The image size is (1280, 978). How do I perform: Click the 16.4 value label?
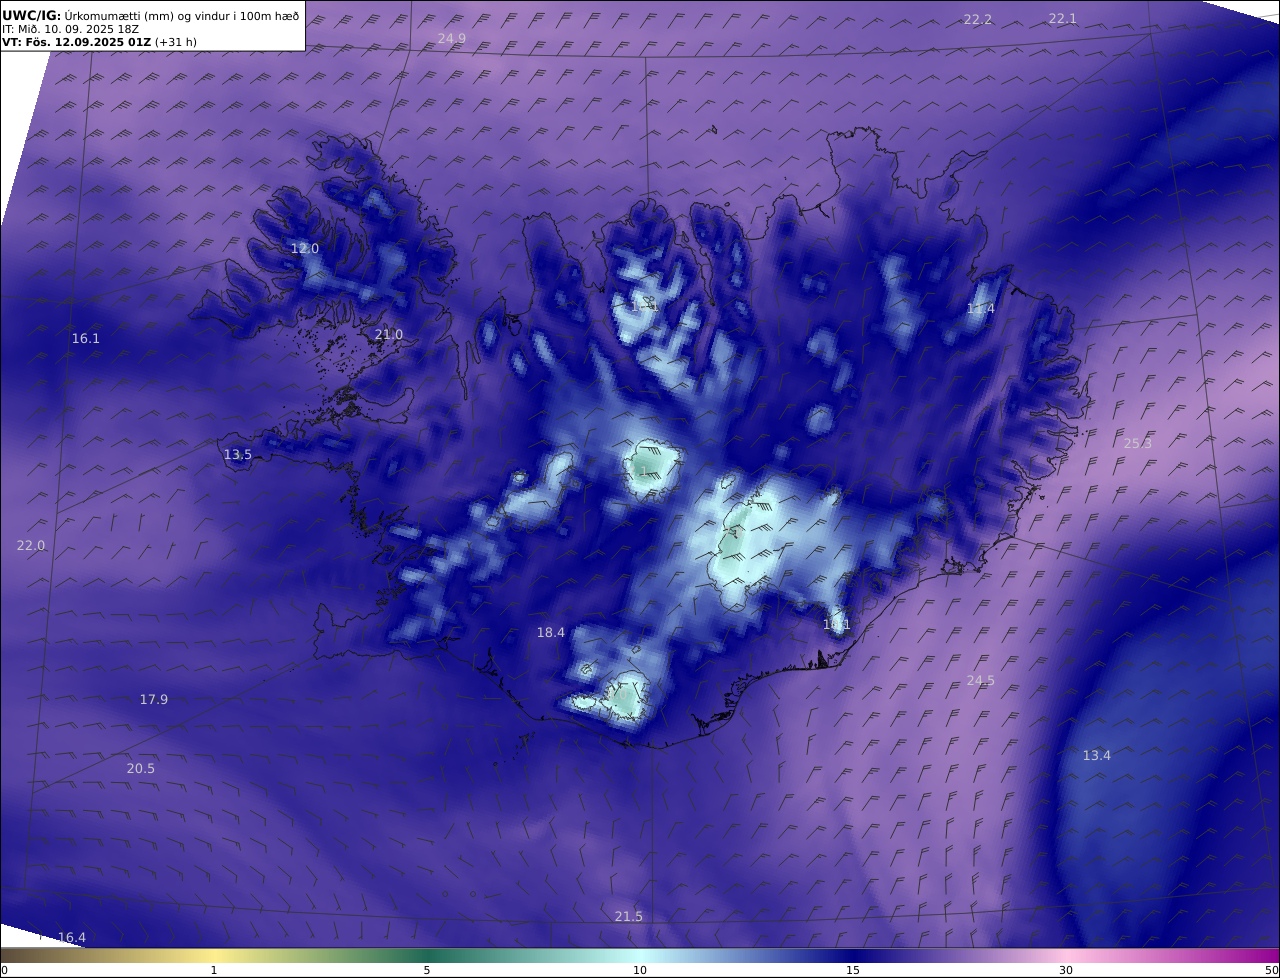72,938
